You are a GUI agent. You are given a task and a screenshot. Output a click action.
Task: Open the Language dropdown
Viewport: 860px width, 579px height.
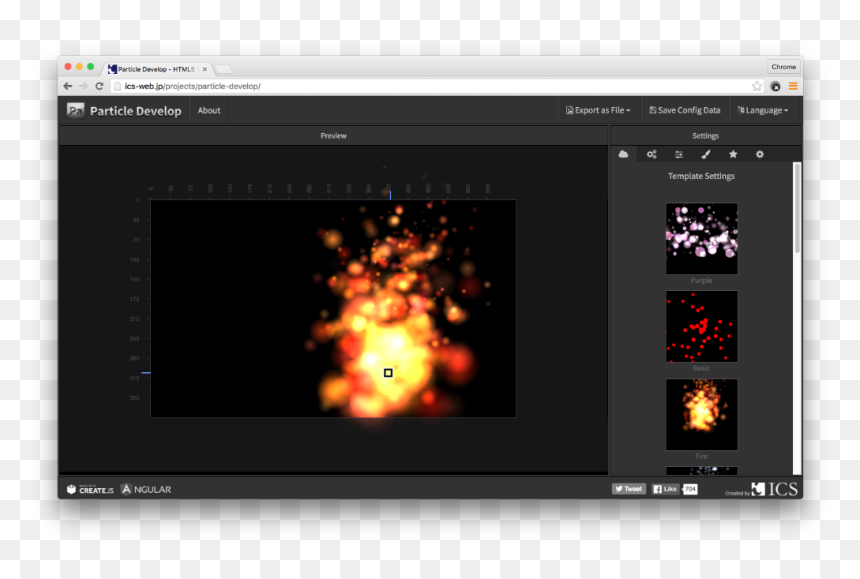coord(763,110)
